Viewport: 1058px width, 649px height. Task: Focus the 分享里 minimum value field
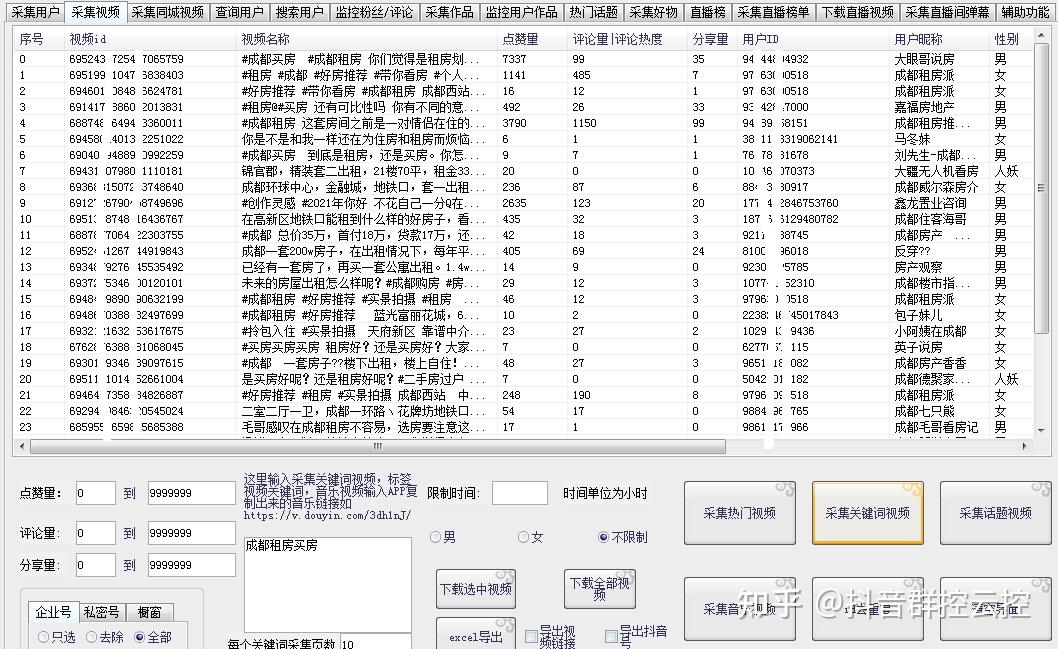pos(95,565)
